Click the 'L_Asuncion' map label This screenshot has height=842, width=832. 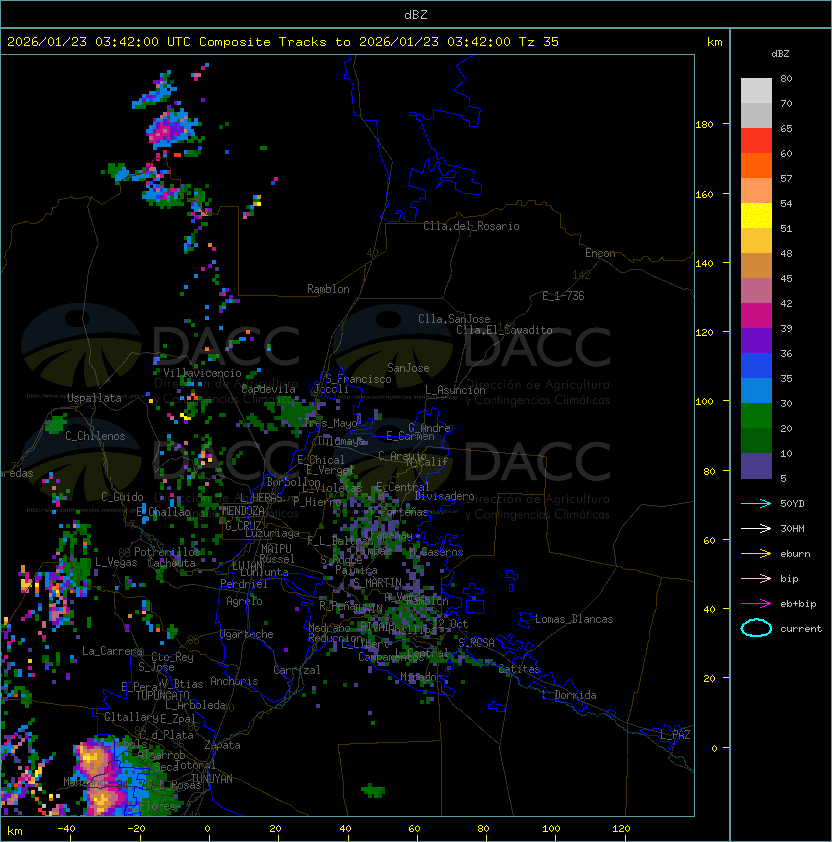pyautogui.click(x=455, y=390)
